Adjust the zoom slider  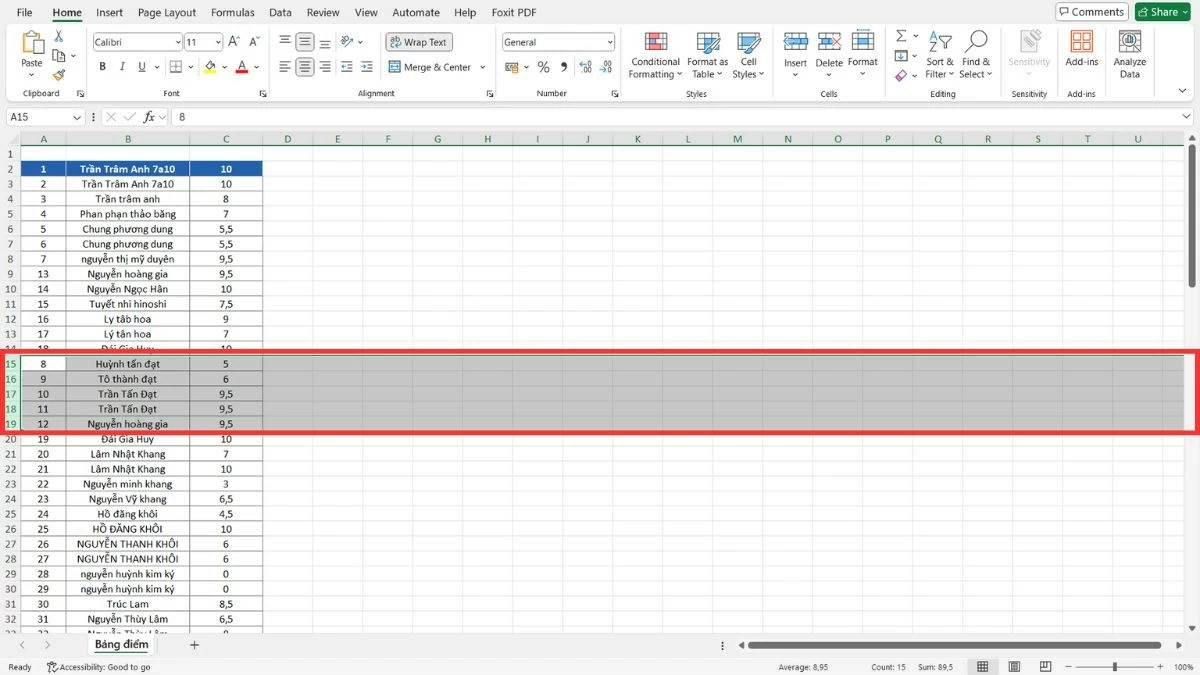(x=1114, y=666)
